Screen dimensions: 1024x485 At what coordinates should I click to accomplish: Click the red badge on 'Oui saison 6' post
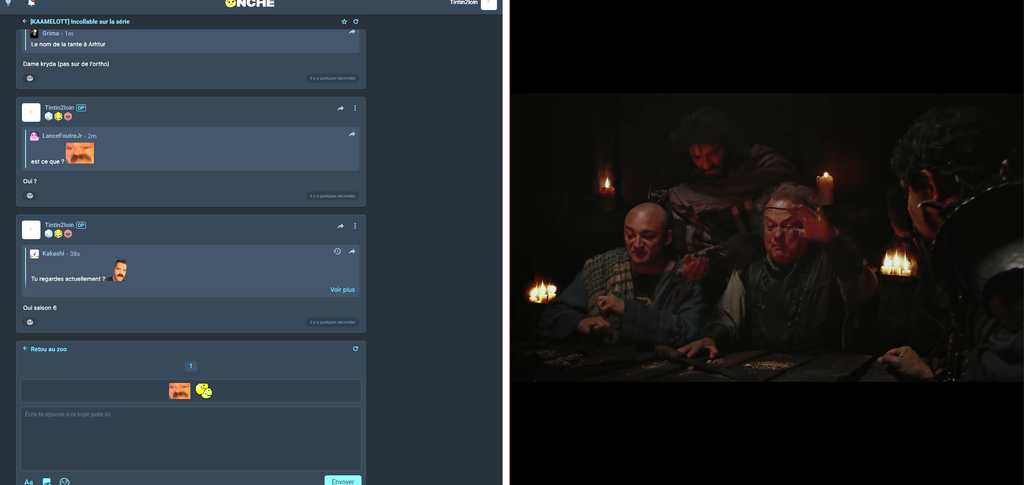tap(68, 234)
